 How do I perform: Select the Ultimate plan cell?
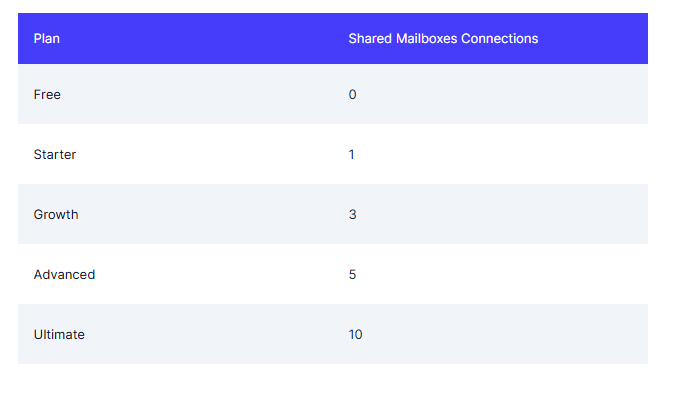[175, 334]
